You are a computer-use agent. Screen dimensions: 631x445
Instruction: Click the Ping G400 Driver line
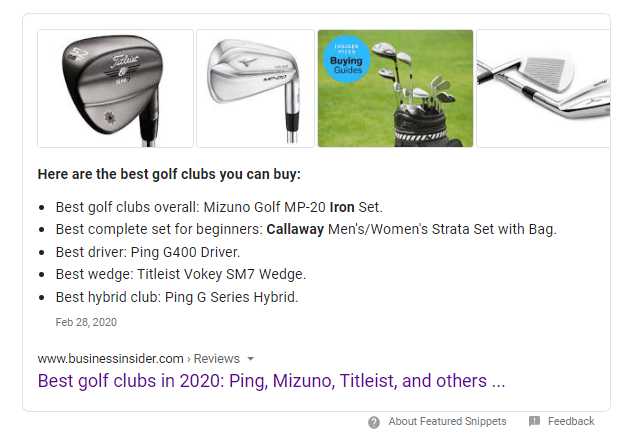[148, 252]
